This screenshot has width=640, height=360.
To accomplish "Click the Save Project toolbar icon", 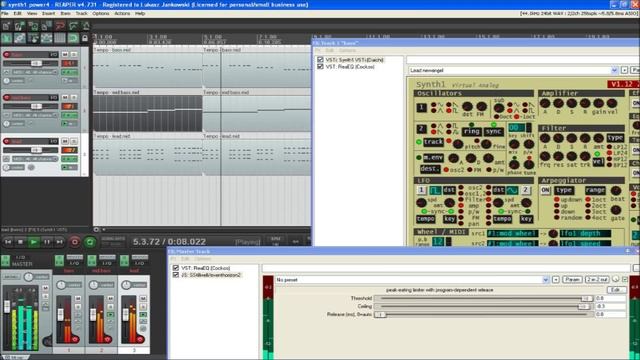I will click(x=33, y=26).
